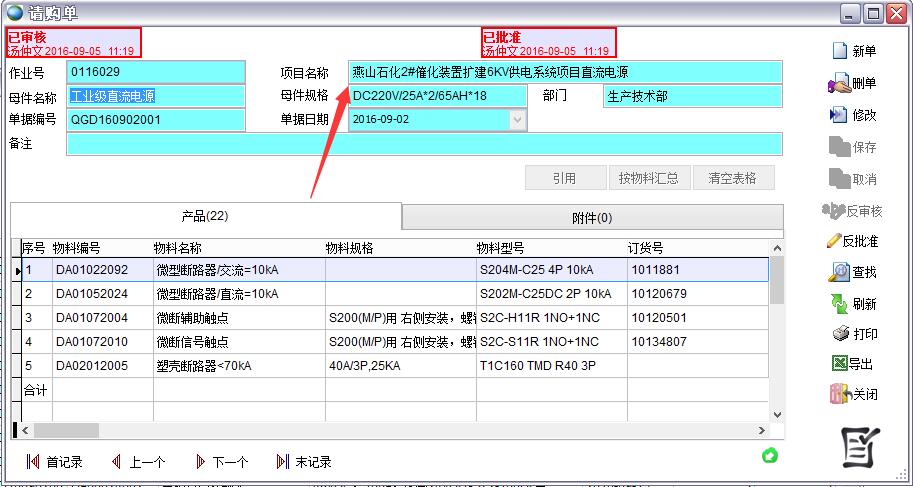The width and height of the screenshot is (913, 487).
Task: Click the 修改 (edit) icon
Action: pos(838,115)
